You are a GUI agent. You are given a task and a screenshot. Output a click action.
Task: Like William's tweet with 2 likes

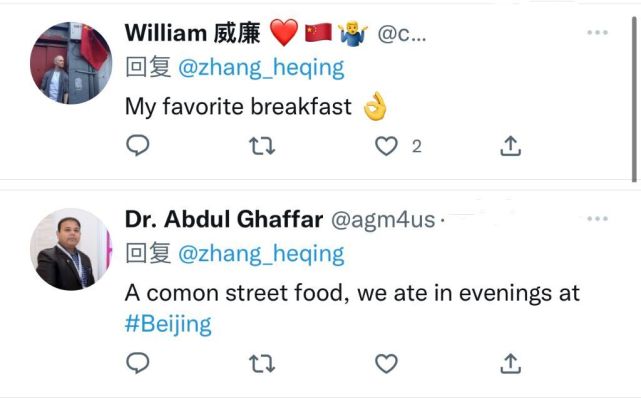click(386, 146)
